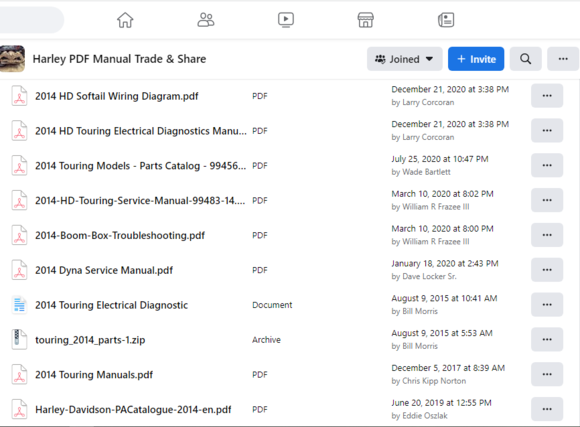Viewport: 580px width, 427px height.
Task: Open options menu for 2014 HD Softail Wiring Diagram
Action: pyautogui.click(x=547, y=96)
